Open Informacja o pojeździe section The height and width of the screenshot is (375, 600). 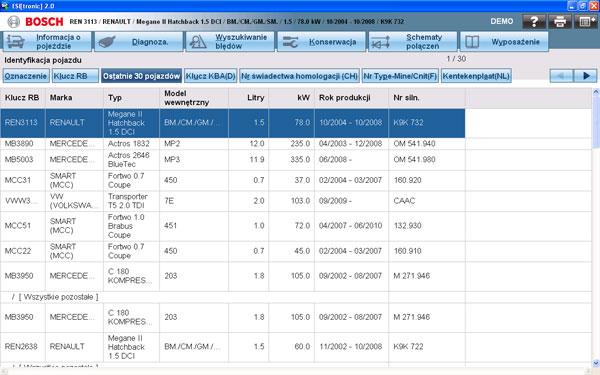tap(47, 42)
